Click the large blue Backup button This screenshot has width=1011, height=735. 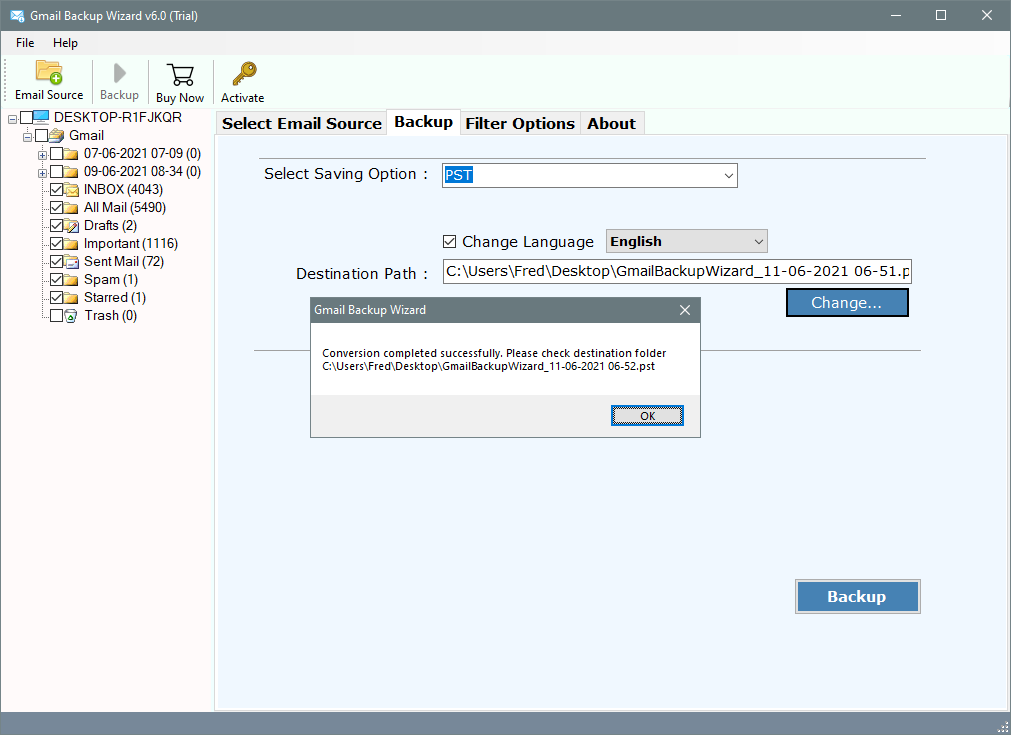click(x=858, y=596)
